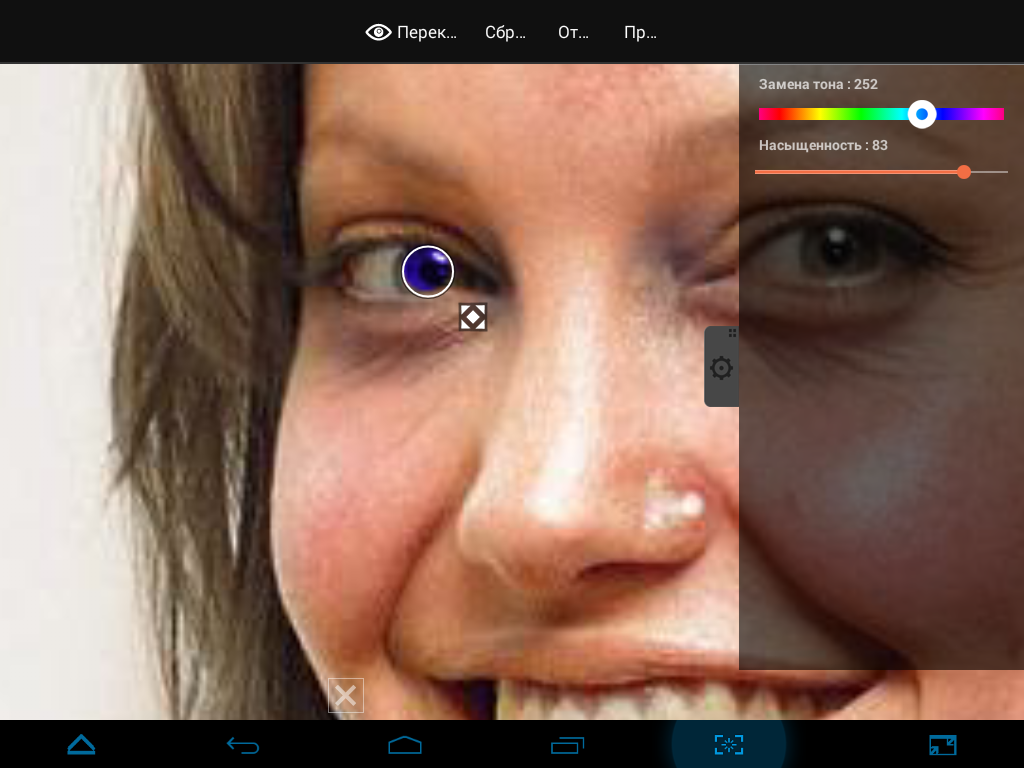Select the blue eye color circle marker

pyautogui.click(x=428, y=272)
